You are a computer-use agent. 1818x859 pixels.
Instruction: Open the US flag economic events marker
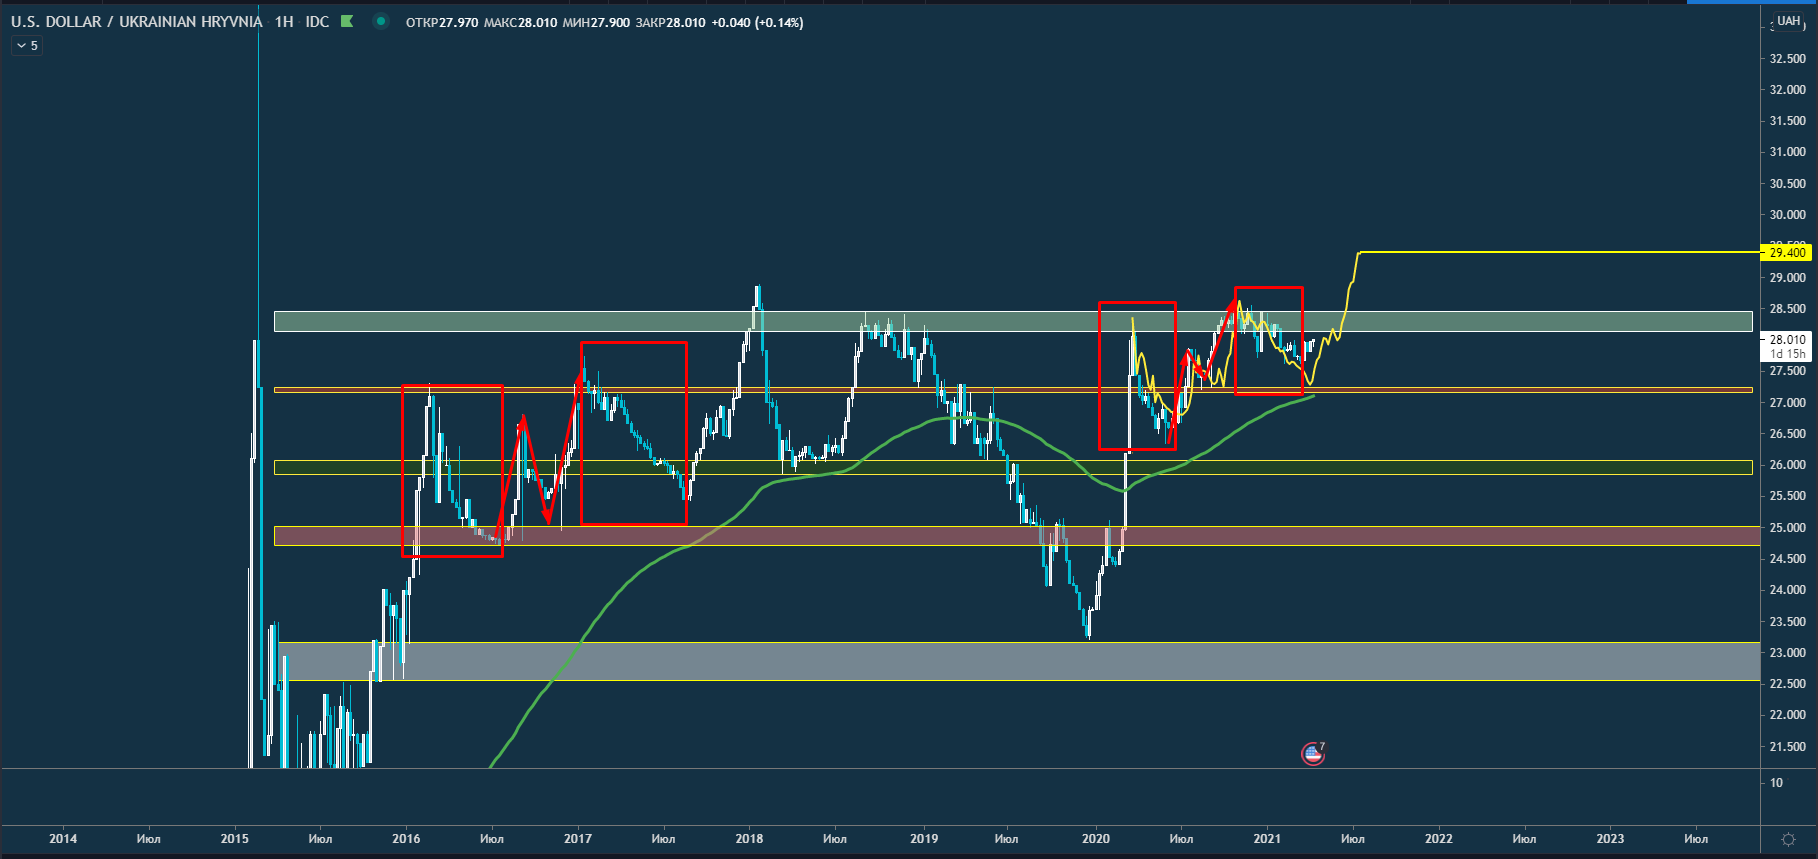1313,754
